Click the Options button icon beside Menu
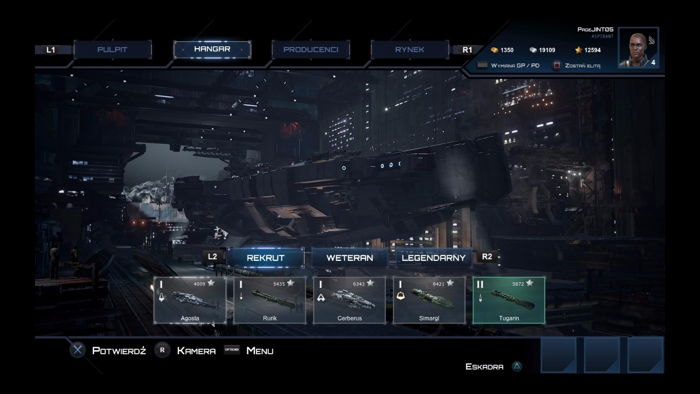The height and width of the screenshot is (394, 700). point(232,349)
